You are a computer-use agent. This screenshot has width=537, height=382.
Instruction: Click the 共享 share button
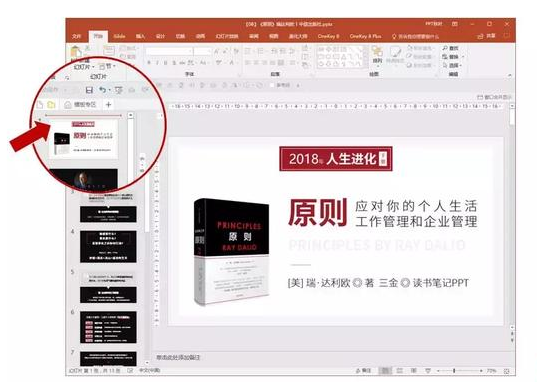point(487,36)
